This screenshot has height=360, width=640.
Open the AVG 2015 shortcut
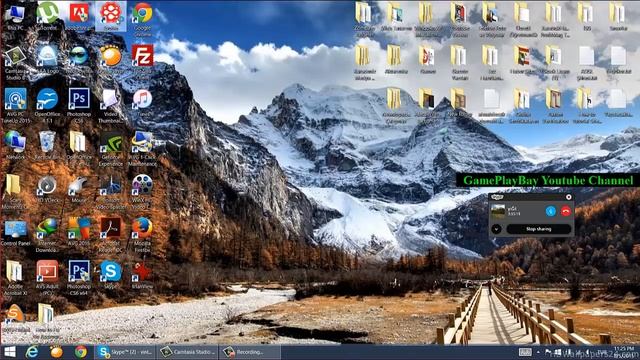79,232
